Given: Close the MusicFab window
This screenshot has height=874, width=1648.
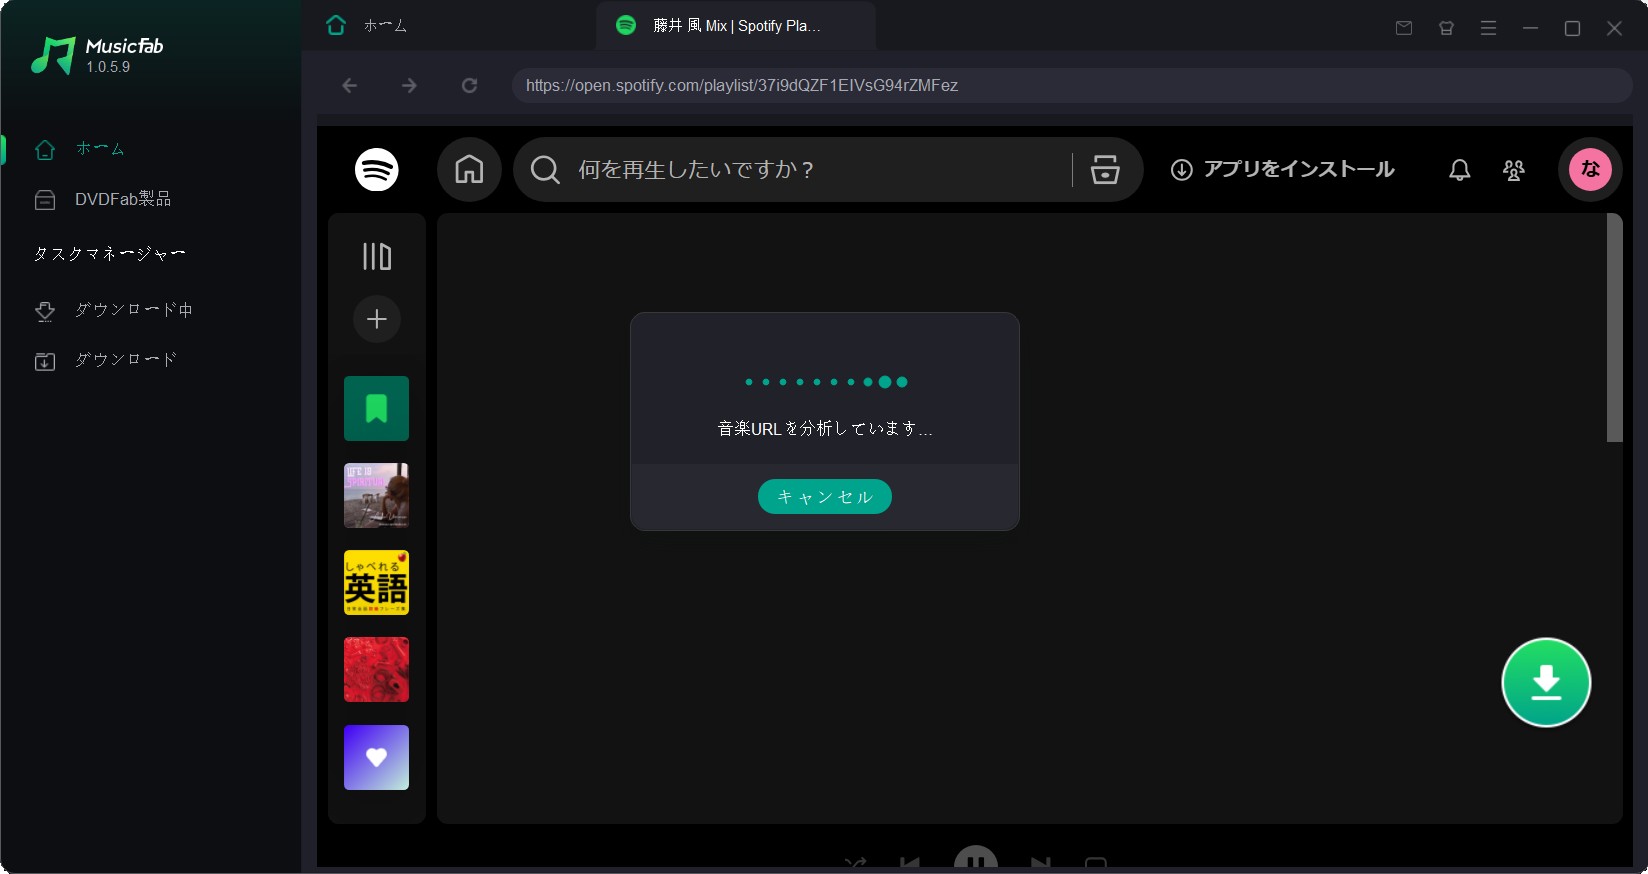Looking at the screenshot, I should click(1614, 28).
